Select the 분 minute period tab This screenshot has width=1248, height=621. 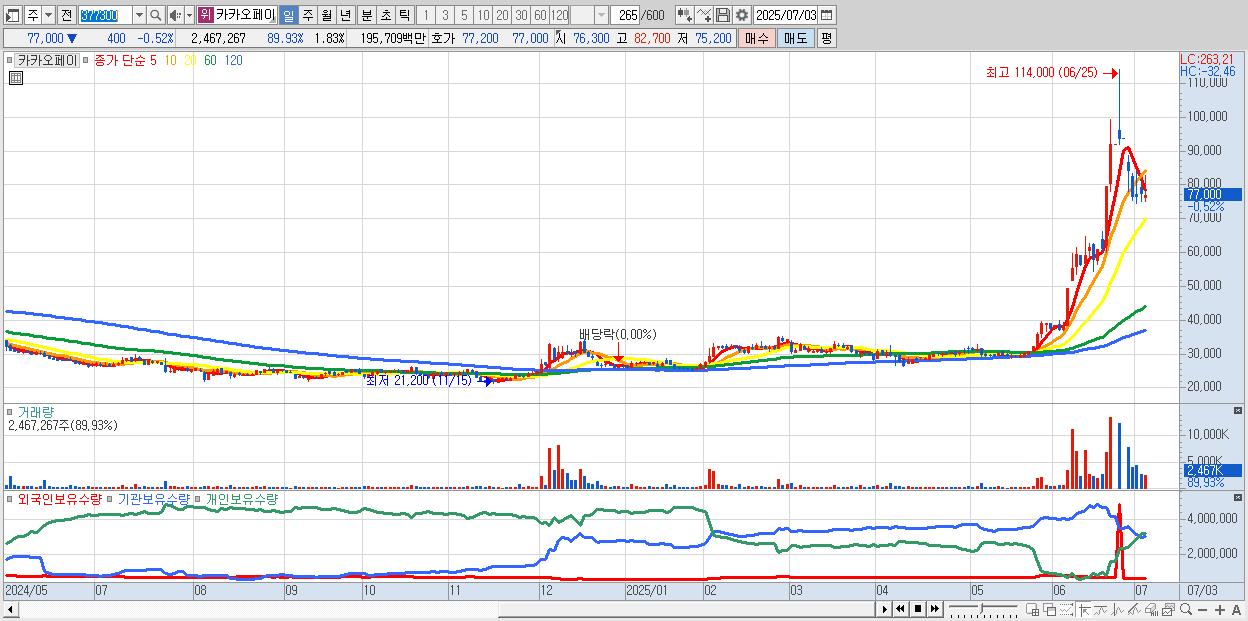click(x=366, y=15)
